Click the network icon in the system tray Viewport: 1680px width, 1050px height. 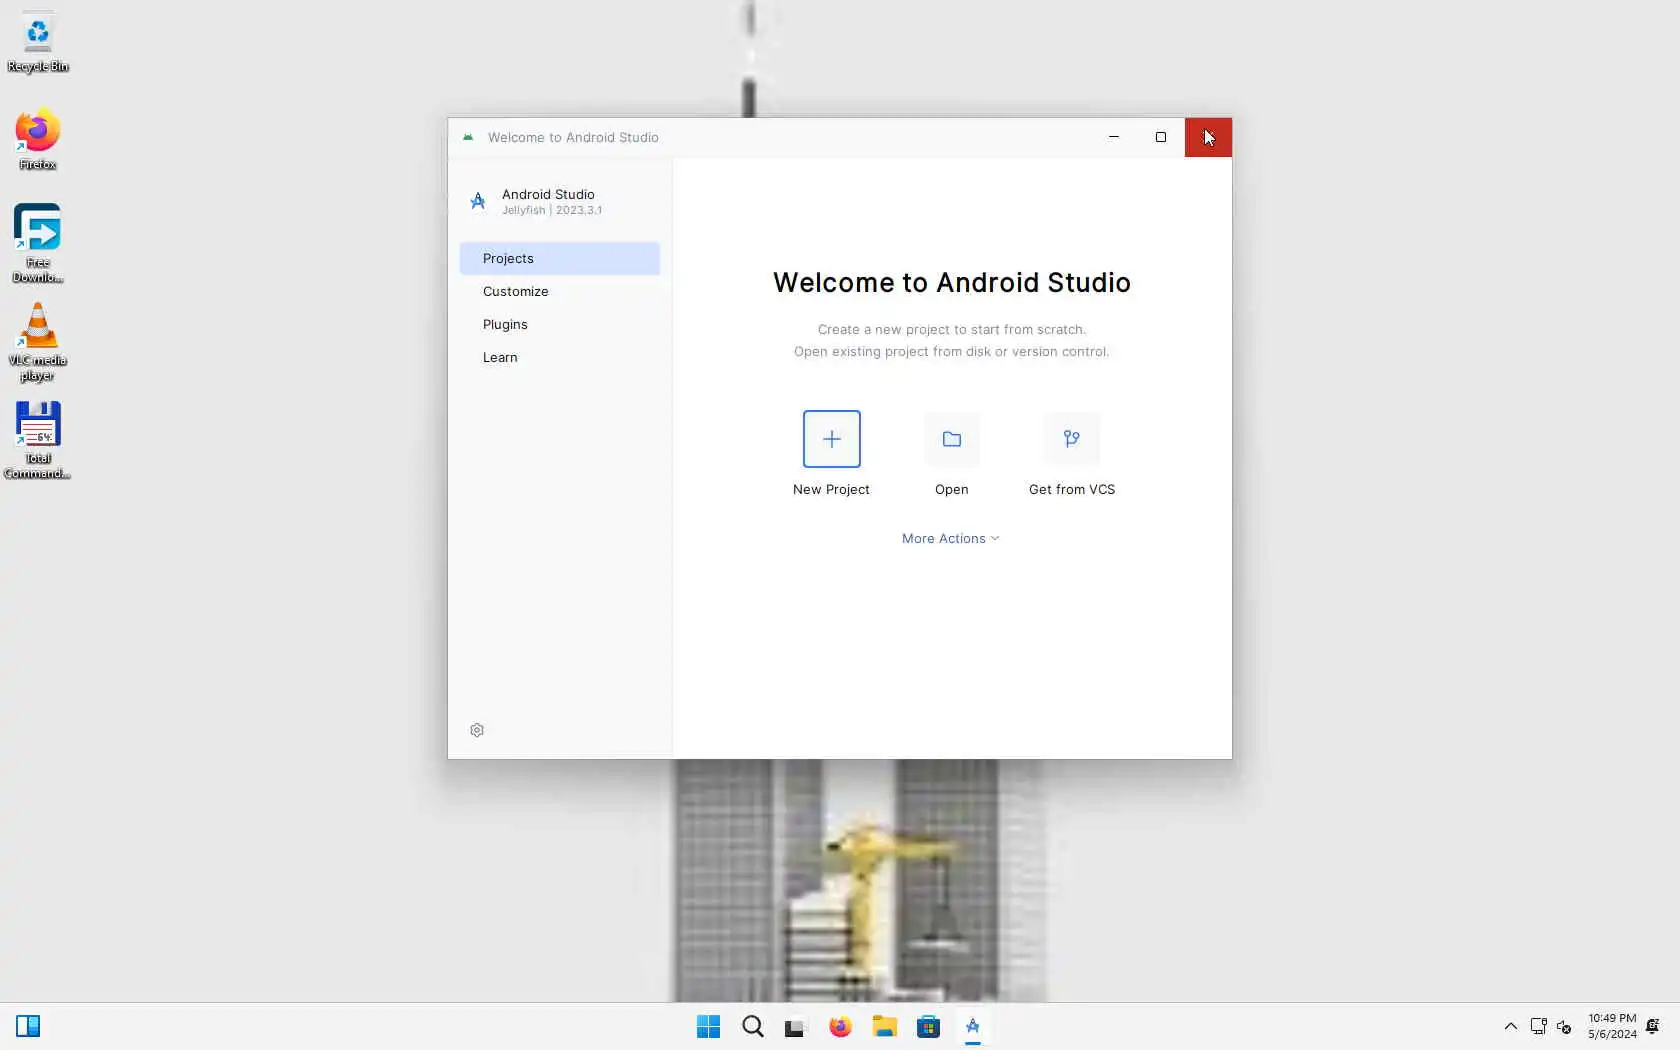tap(1538, 1026)
